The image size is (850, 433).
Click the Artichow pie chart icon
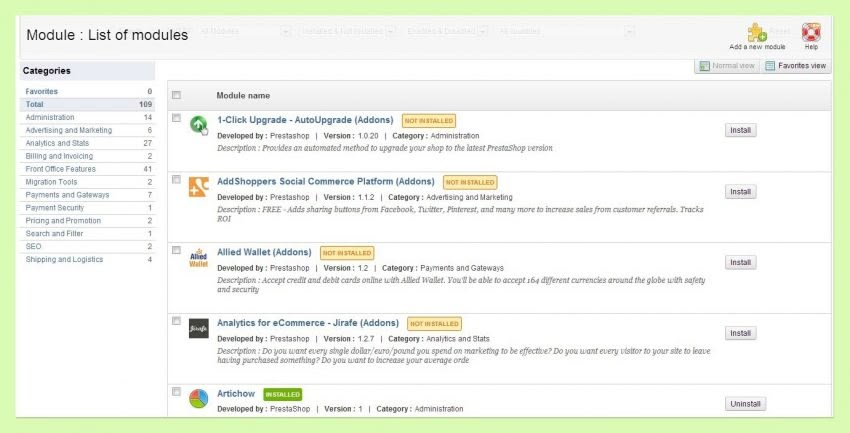click(x=198, y=399)
